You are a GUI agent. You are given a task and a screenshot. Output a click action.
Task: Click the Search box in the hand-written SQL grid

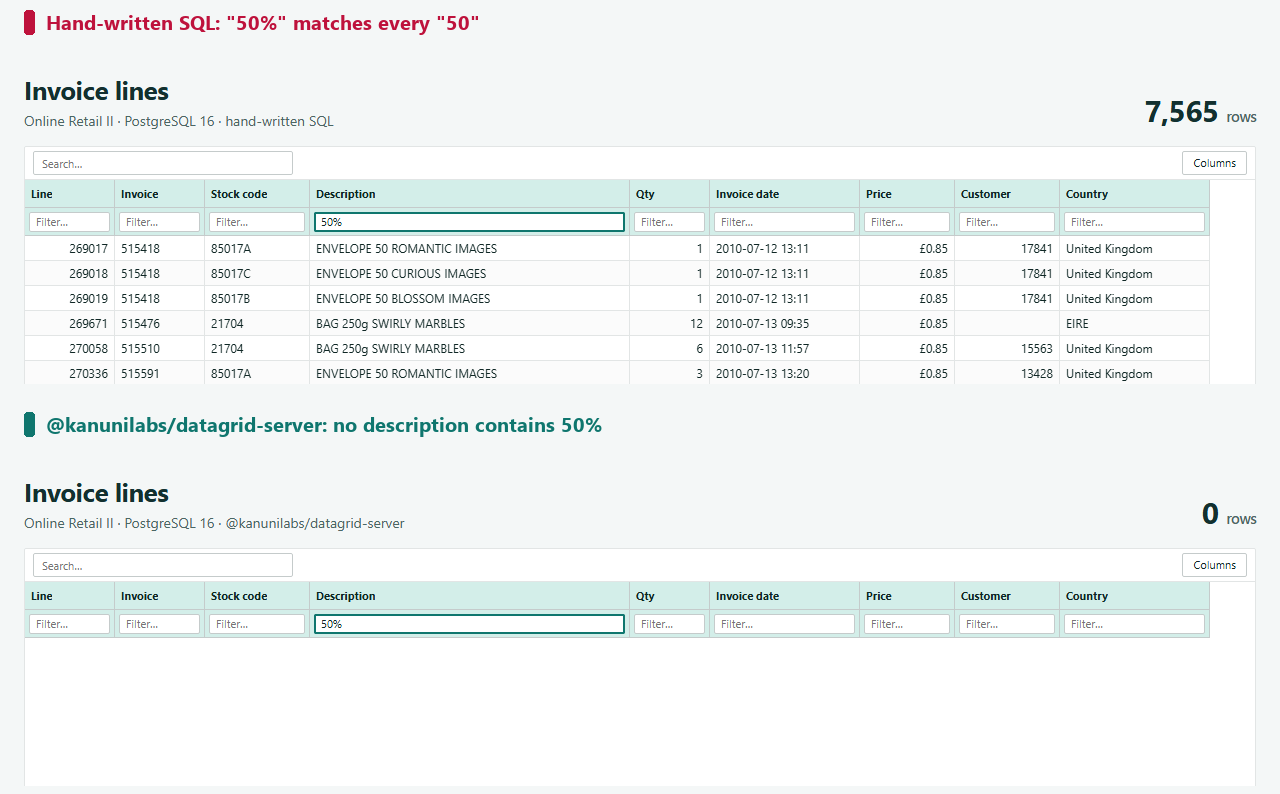(x=163, y=163)
